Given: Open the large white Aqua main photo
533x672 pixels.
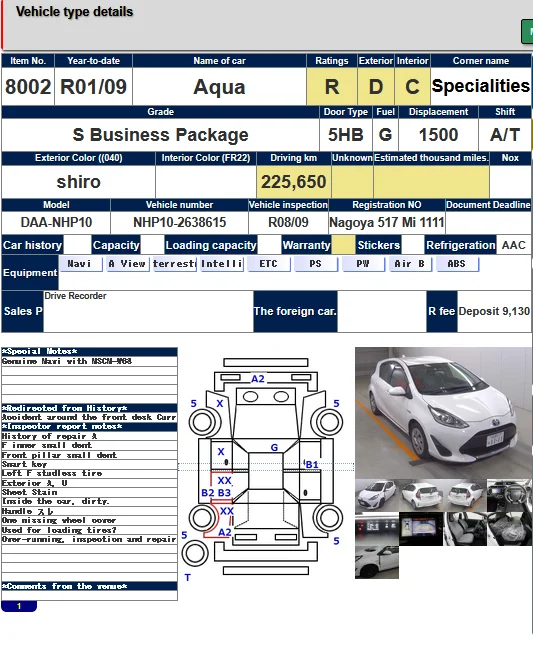Looking at the screenshot, I should click(x=443, y=413).
